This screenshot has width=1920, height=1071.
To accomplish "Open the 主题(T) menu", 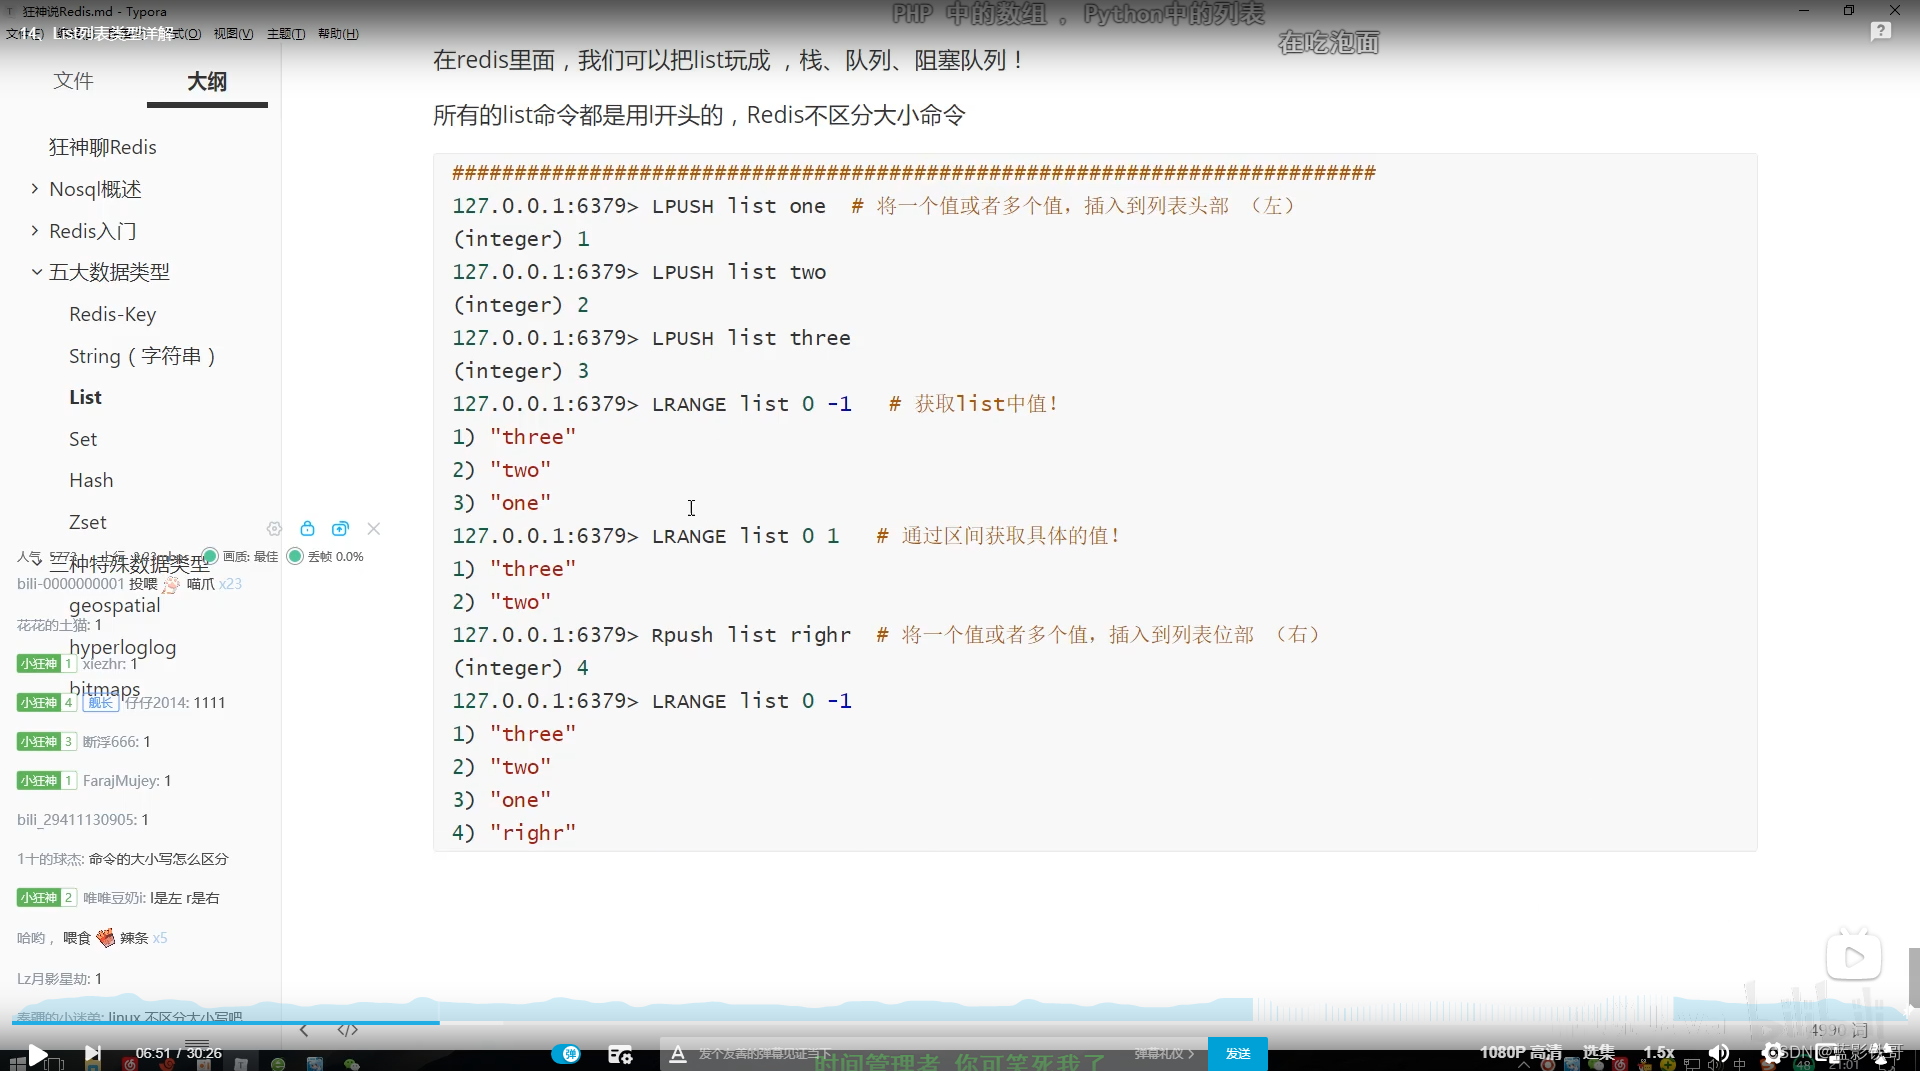I will [x=286, y=34].
